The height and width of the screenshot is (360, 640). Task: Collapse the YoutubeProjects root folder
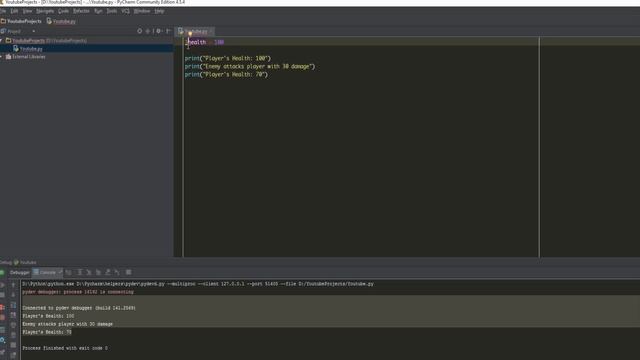[x=2, y=40]
